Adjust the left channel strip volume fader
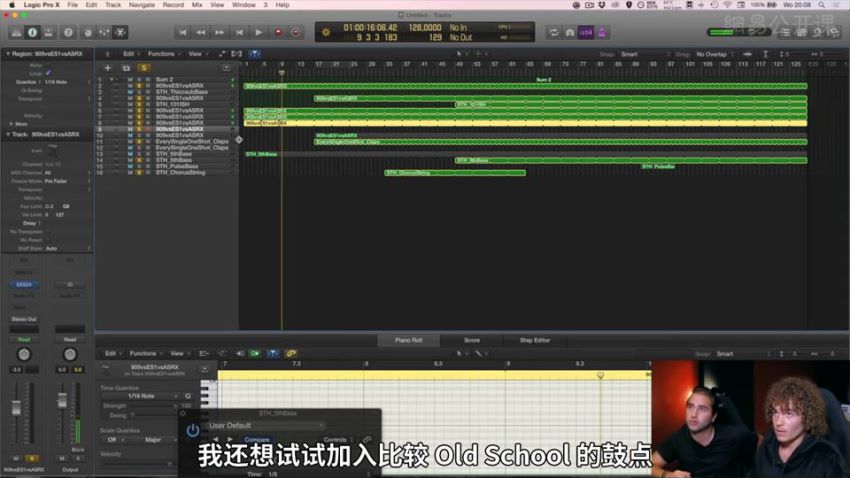Viewport: 850px width, 478px height. tap(16, 408)
